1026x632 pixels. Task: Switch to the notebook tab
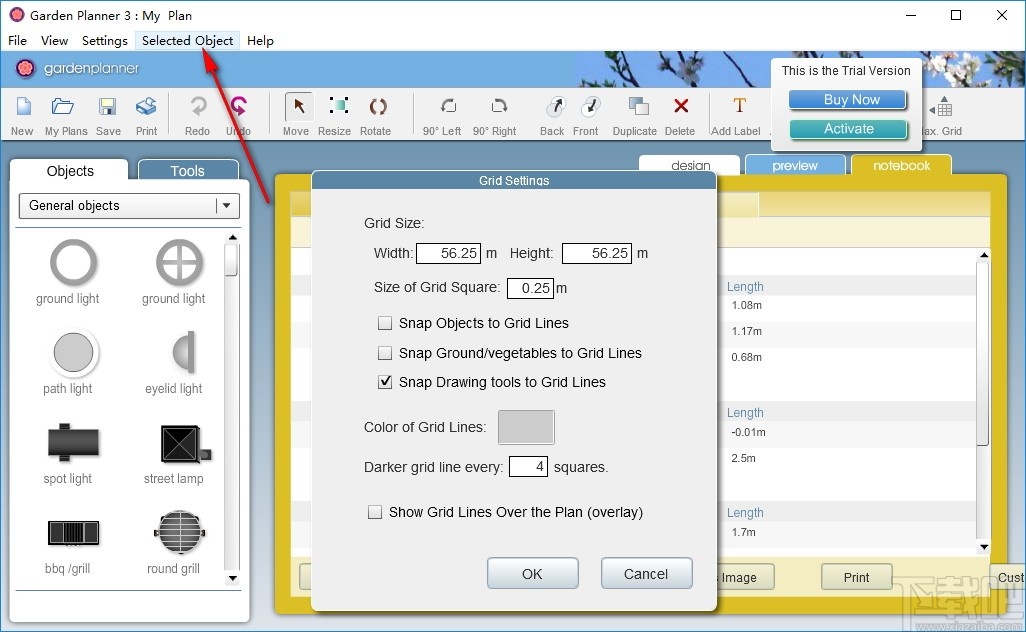point(902,166)
